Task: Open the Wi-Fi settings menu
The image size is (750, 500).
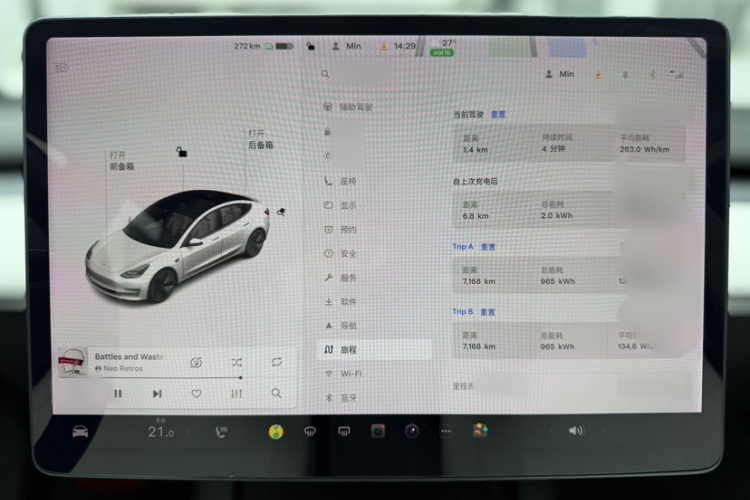Action: [x=343, y=374]
